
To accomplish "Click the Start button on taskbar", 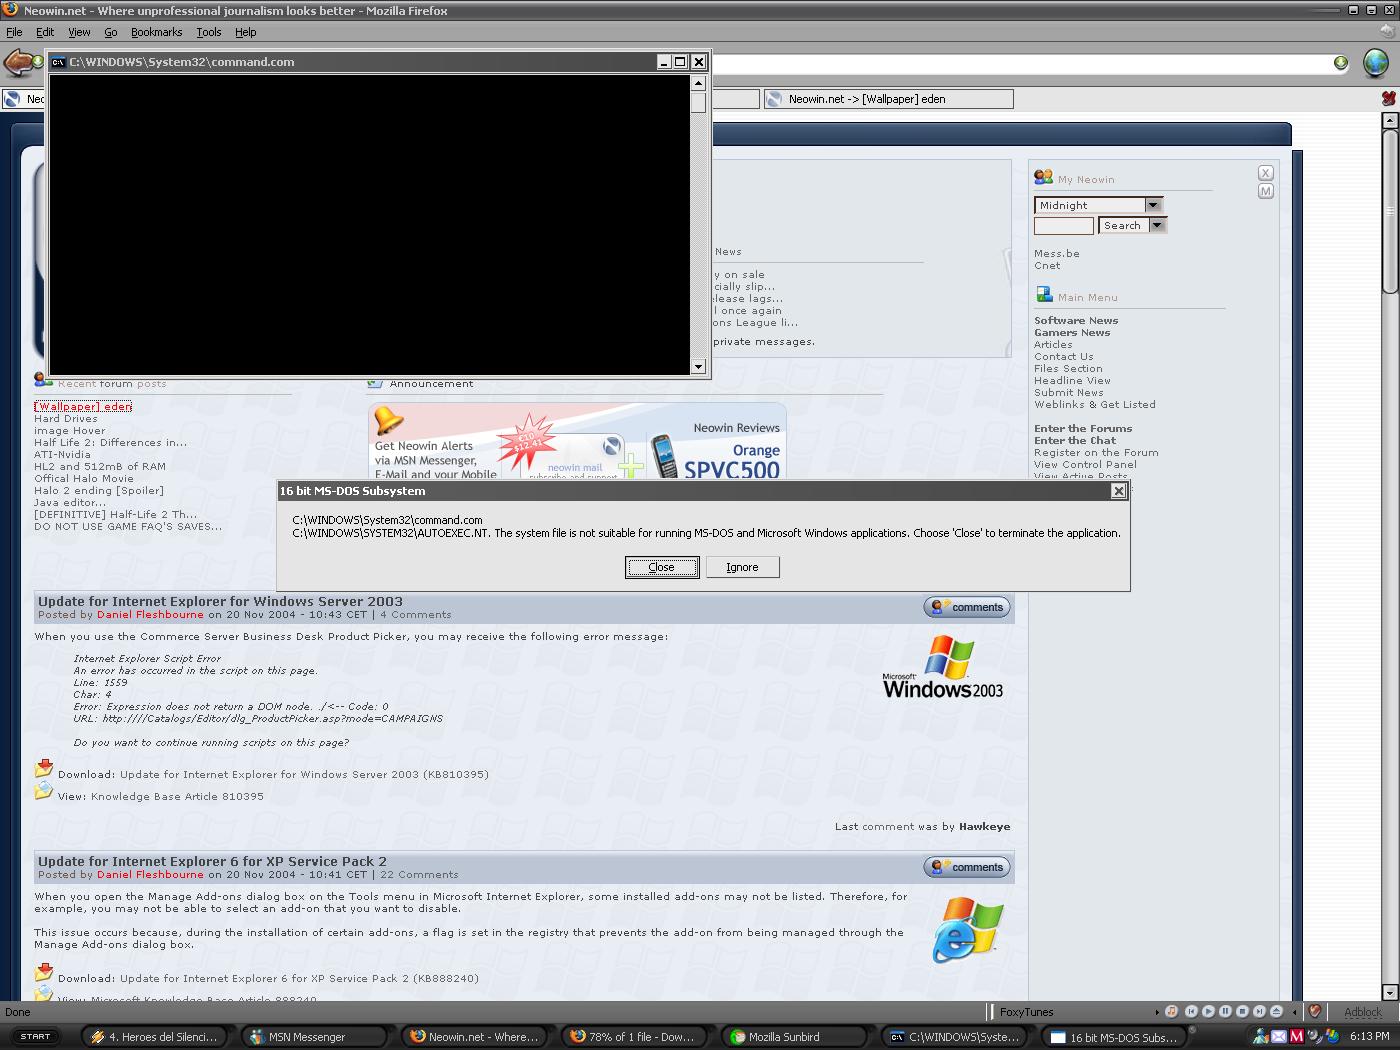I will (35, 1036).
